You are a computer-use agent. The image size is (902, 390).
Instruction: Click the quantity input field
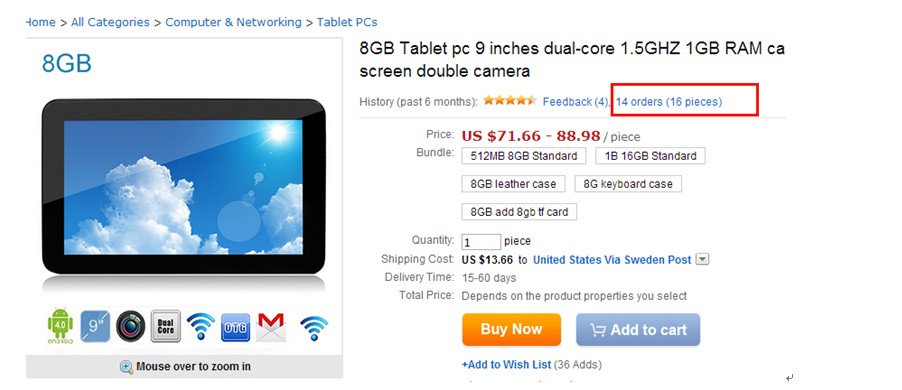pos(481,242)
